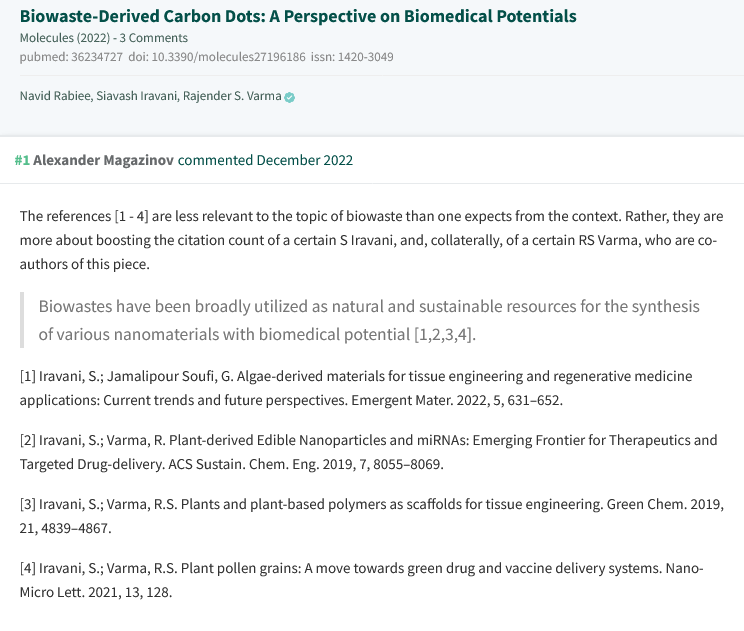Click reference [4] on plant pollen grains
This screenshot has width=744, height=631.
point(362,580)
